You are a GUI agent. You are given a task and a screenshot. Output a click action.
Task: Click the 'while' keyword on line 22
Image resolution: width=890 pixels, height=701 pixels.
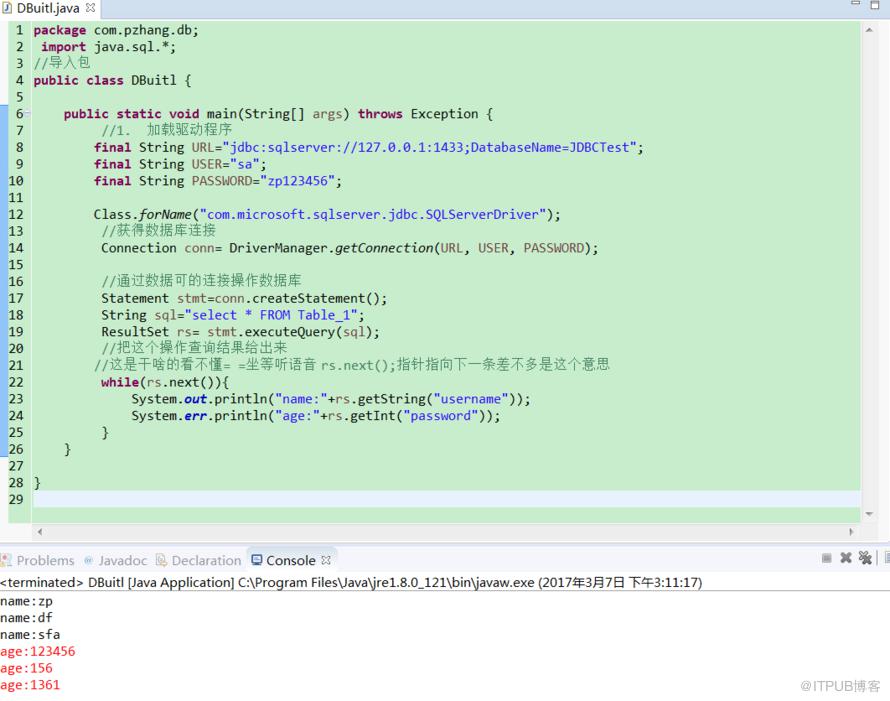[x=120, y=382]
